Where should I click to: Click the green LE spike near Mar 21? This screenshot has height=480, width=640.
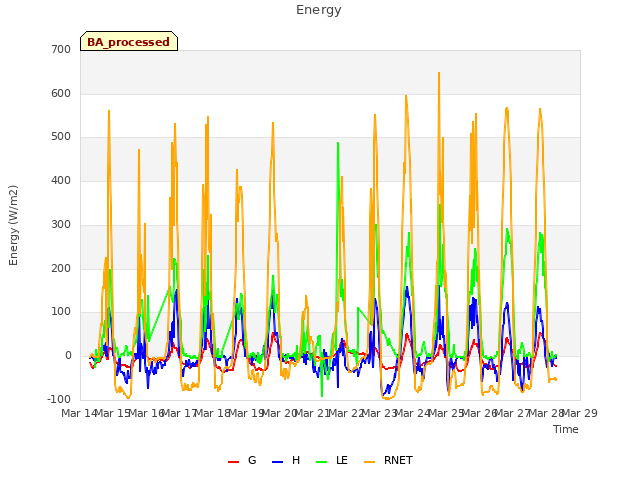[x=338, y=143]
